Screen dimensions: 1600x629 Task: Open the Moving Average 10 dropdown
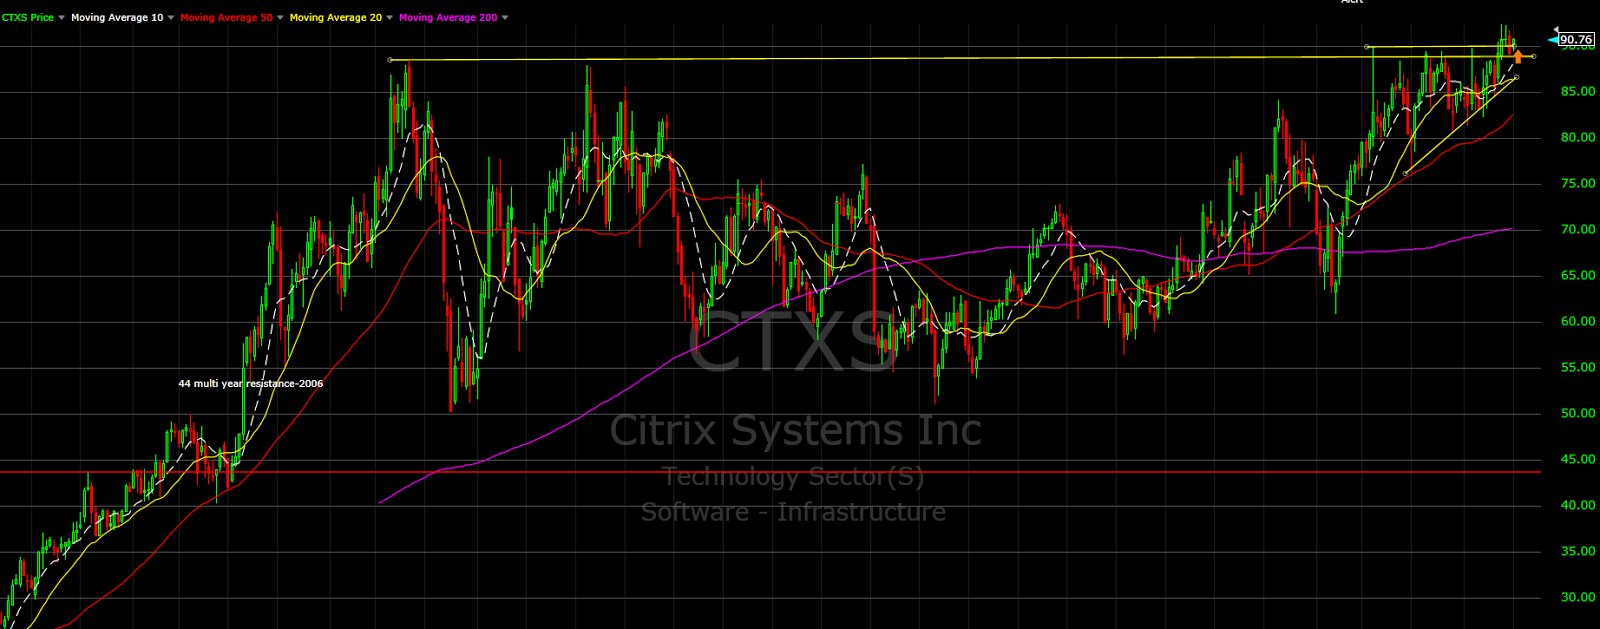[171, 18]
